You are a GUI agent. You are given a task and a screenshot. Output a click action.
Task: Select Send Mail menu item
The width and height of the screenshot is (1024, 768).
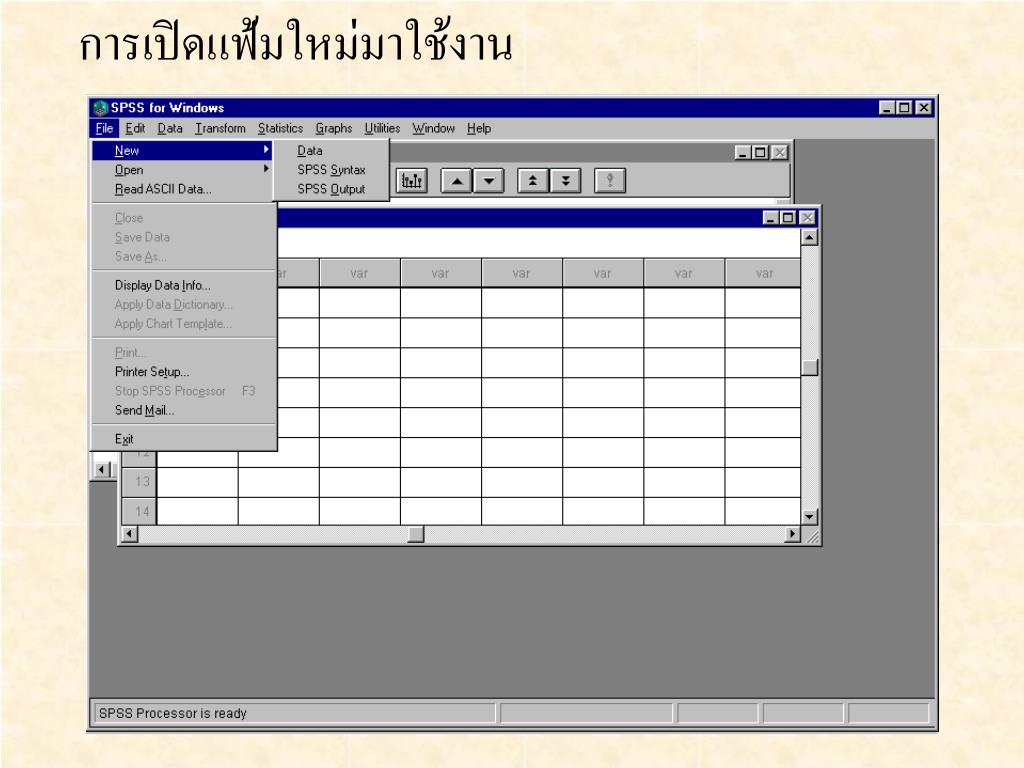182,410
